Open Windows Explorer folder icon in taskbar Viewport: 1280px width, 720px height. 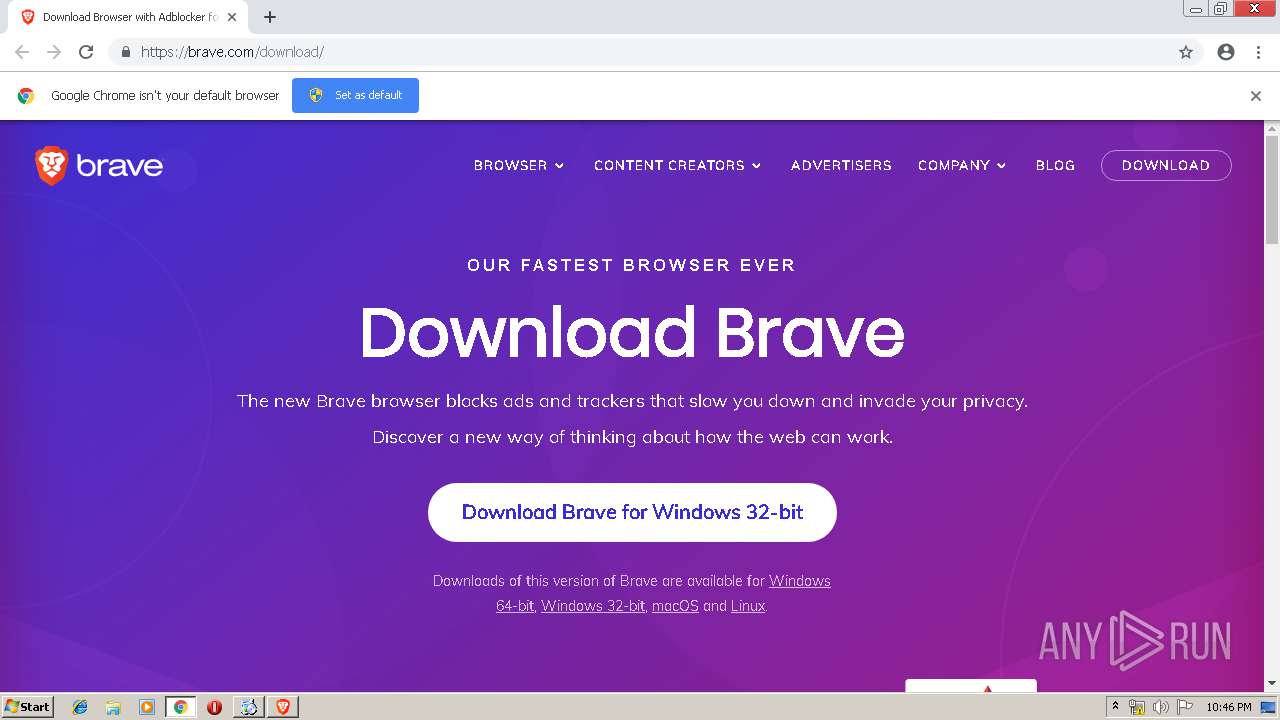[113, 707]
